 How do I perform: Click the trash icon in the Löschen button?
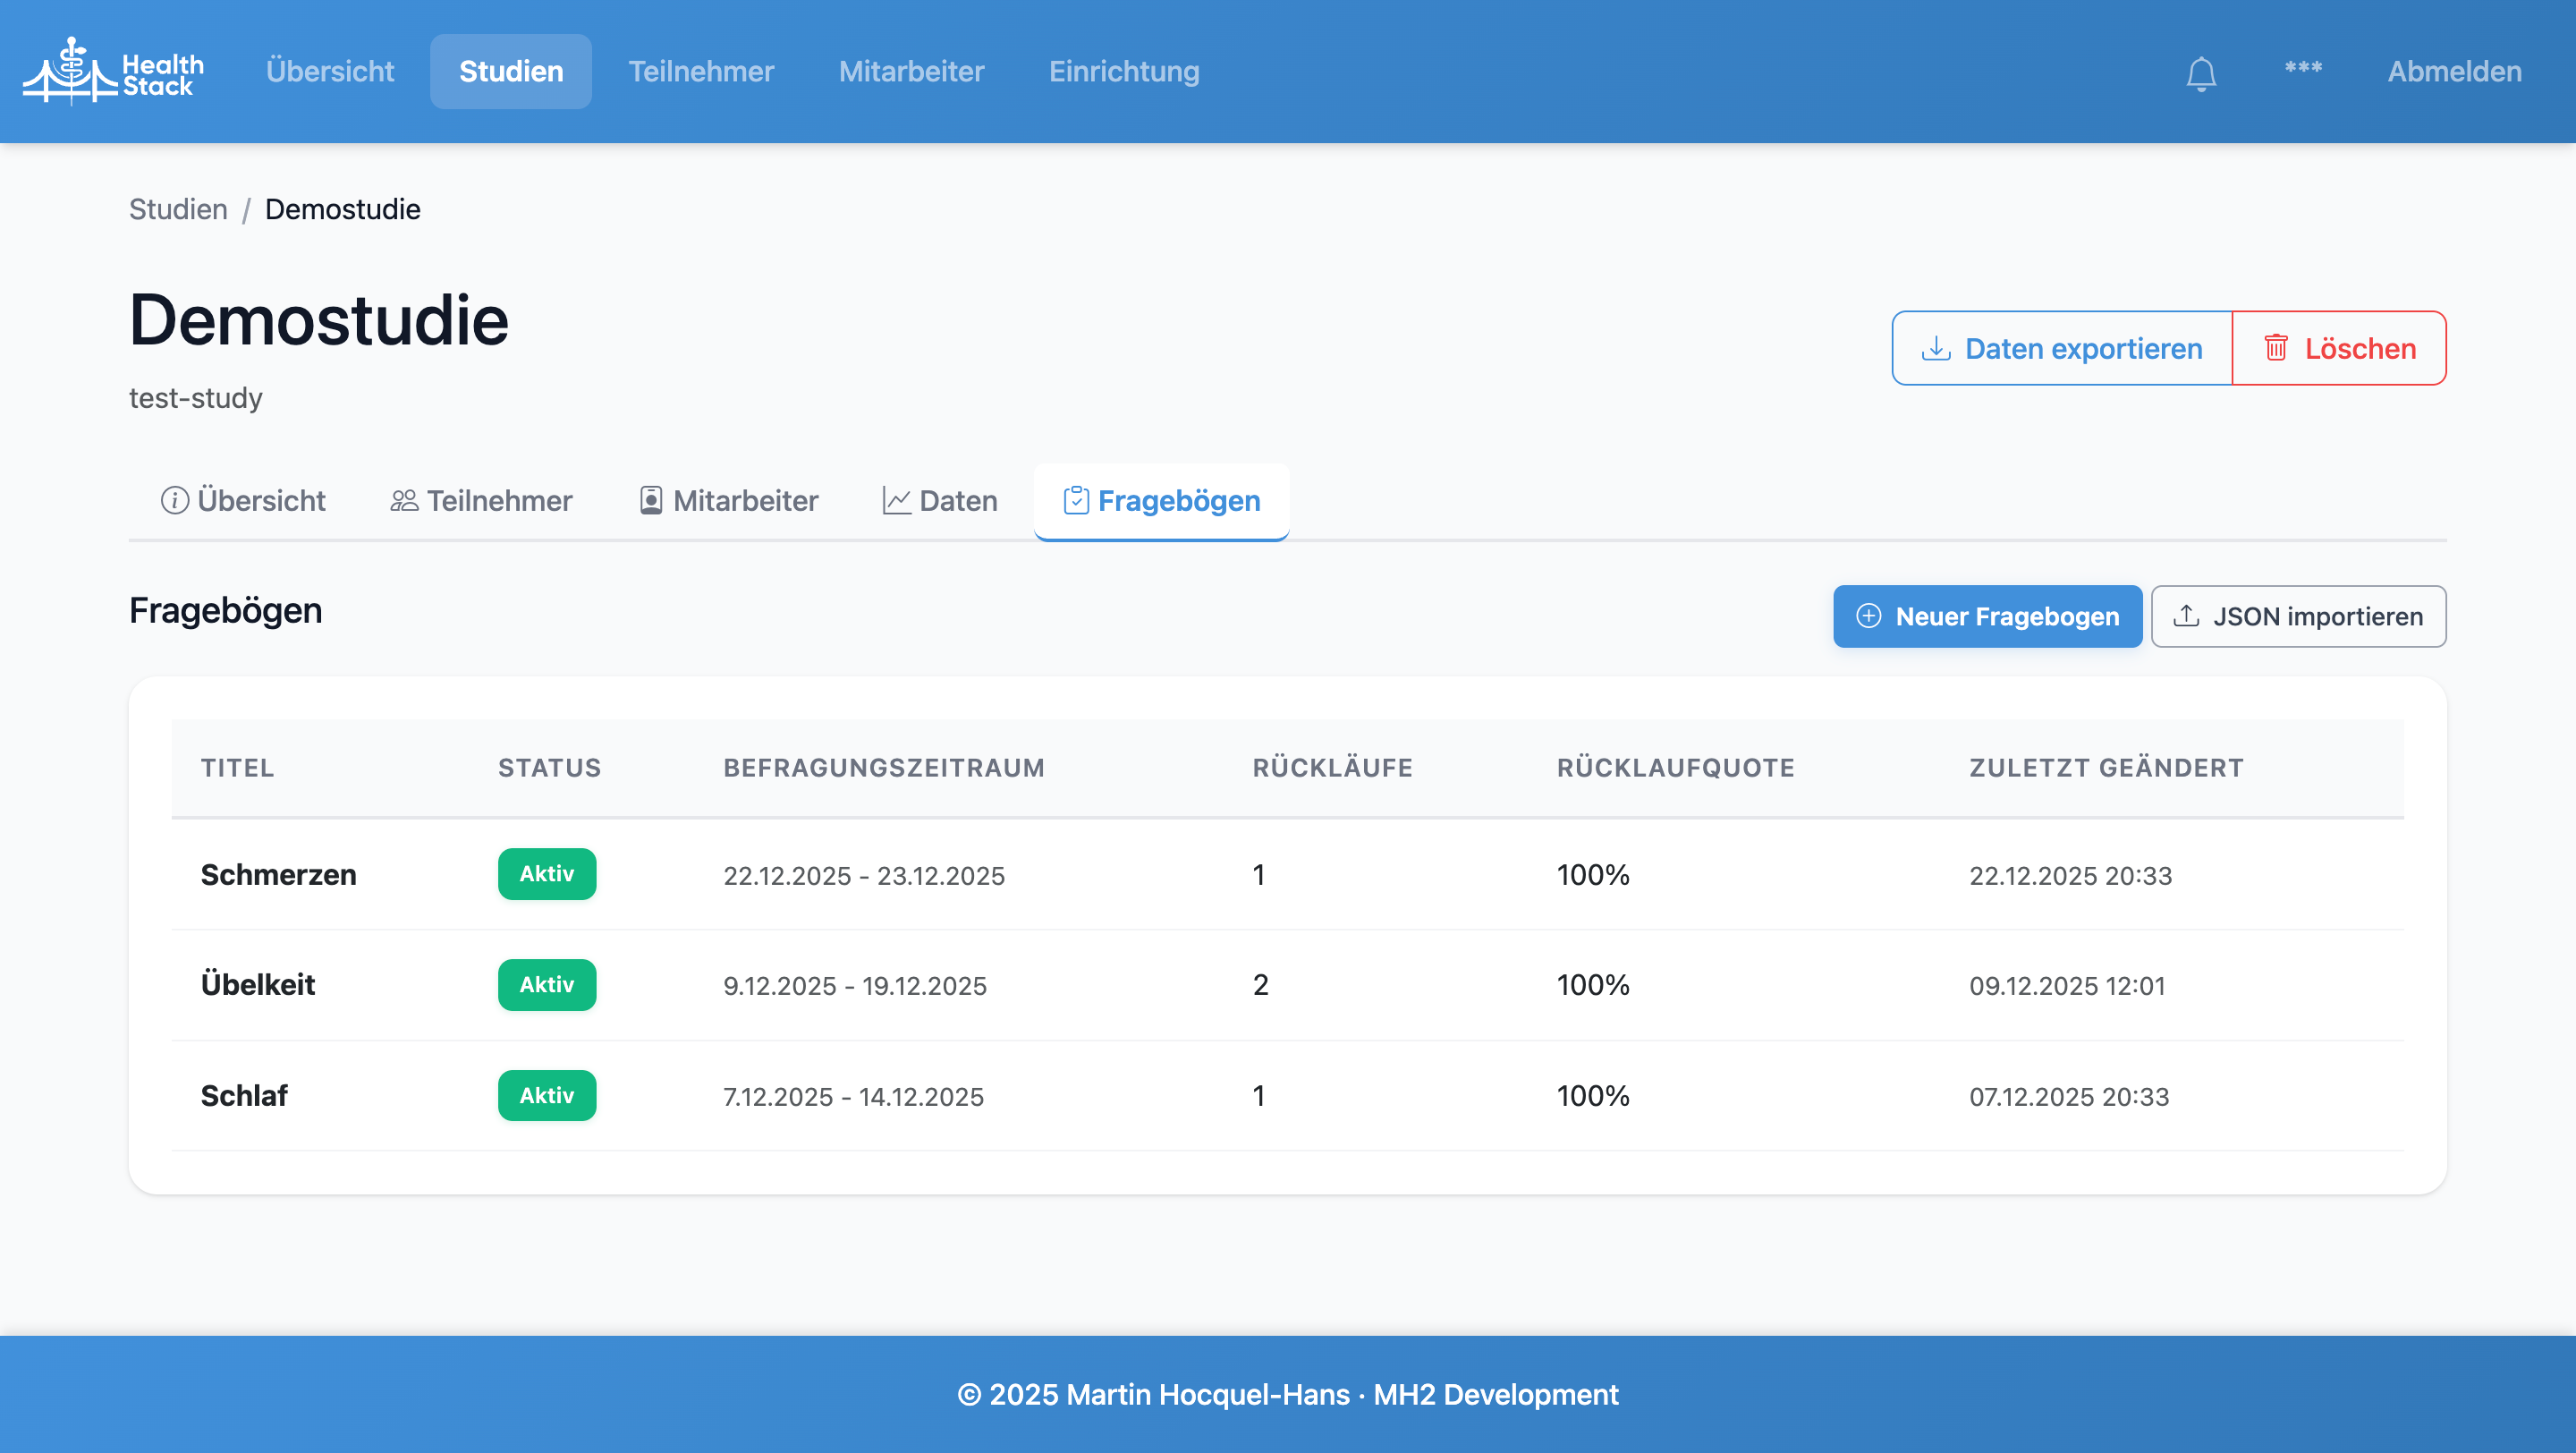pyautogui.click(x=2276, y=348)
